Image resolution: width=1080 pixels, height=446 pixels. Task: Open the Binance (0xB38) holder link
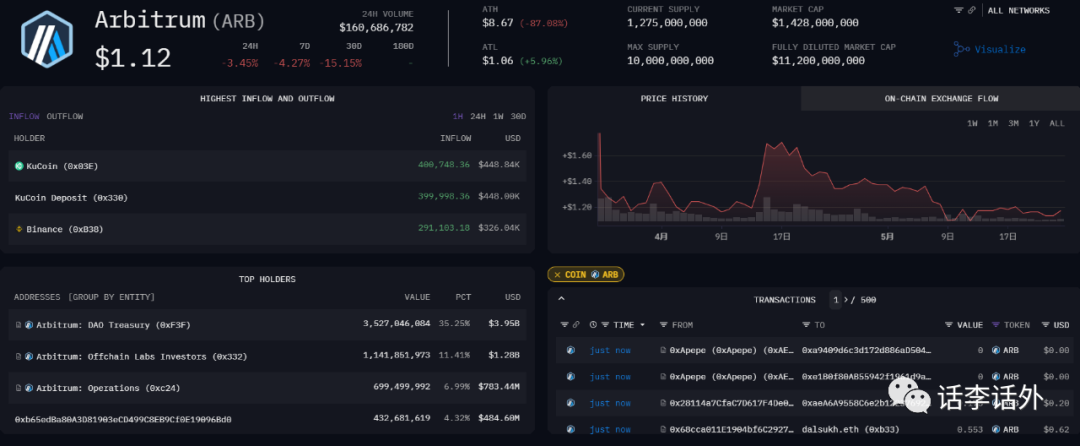click(x=65, y=229)
